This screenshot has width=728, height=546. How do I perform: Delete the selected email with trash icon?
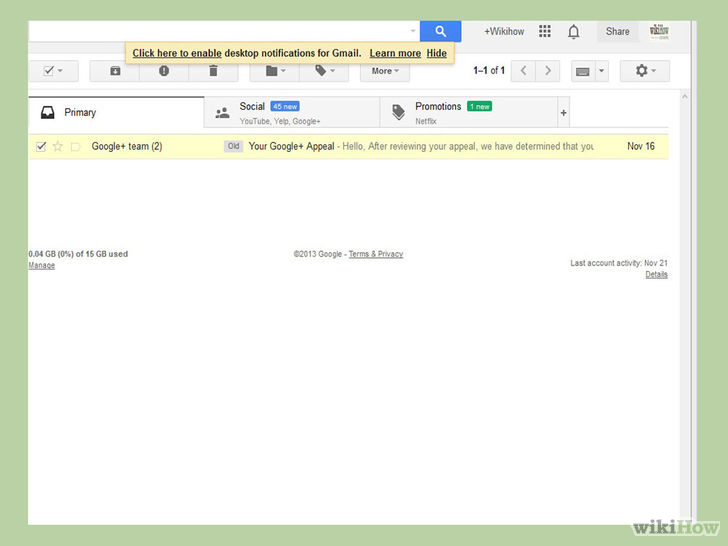(x=213, y=71)
